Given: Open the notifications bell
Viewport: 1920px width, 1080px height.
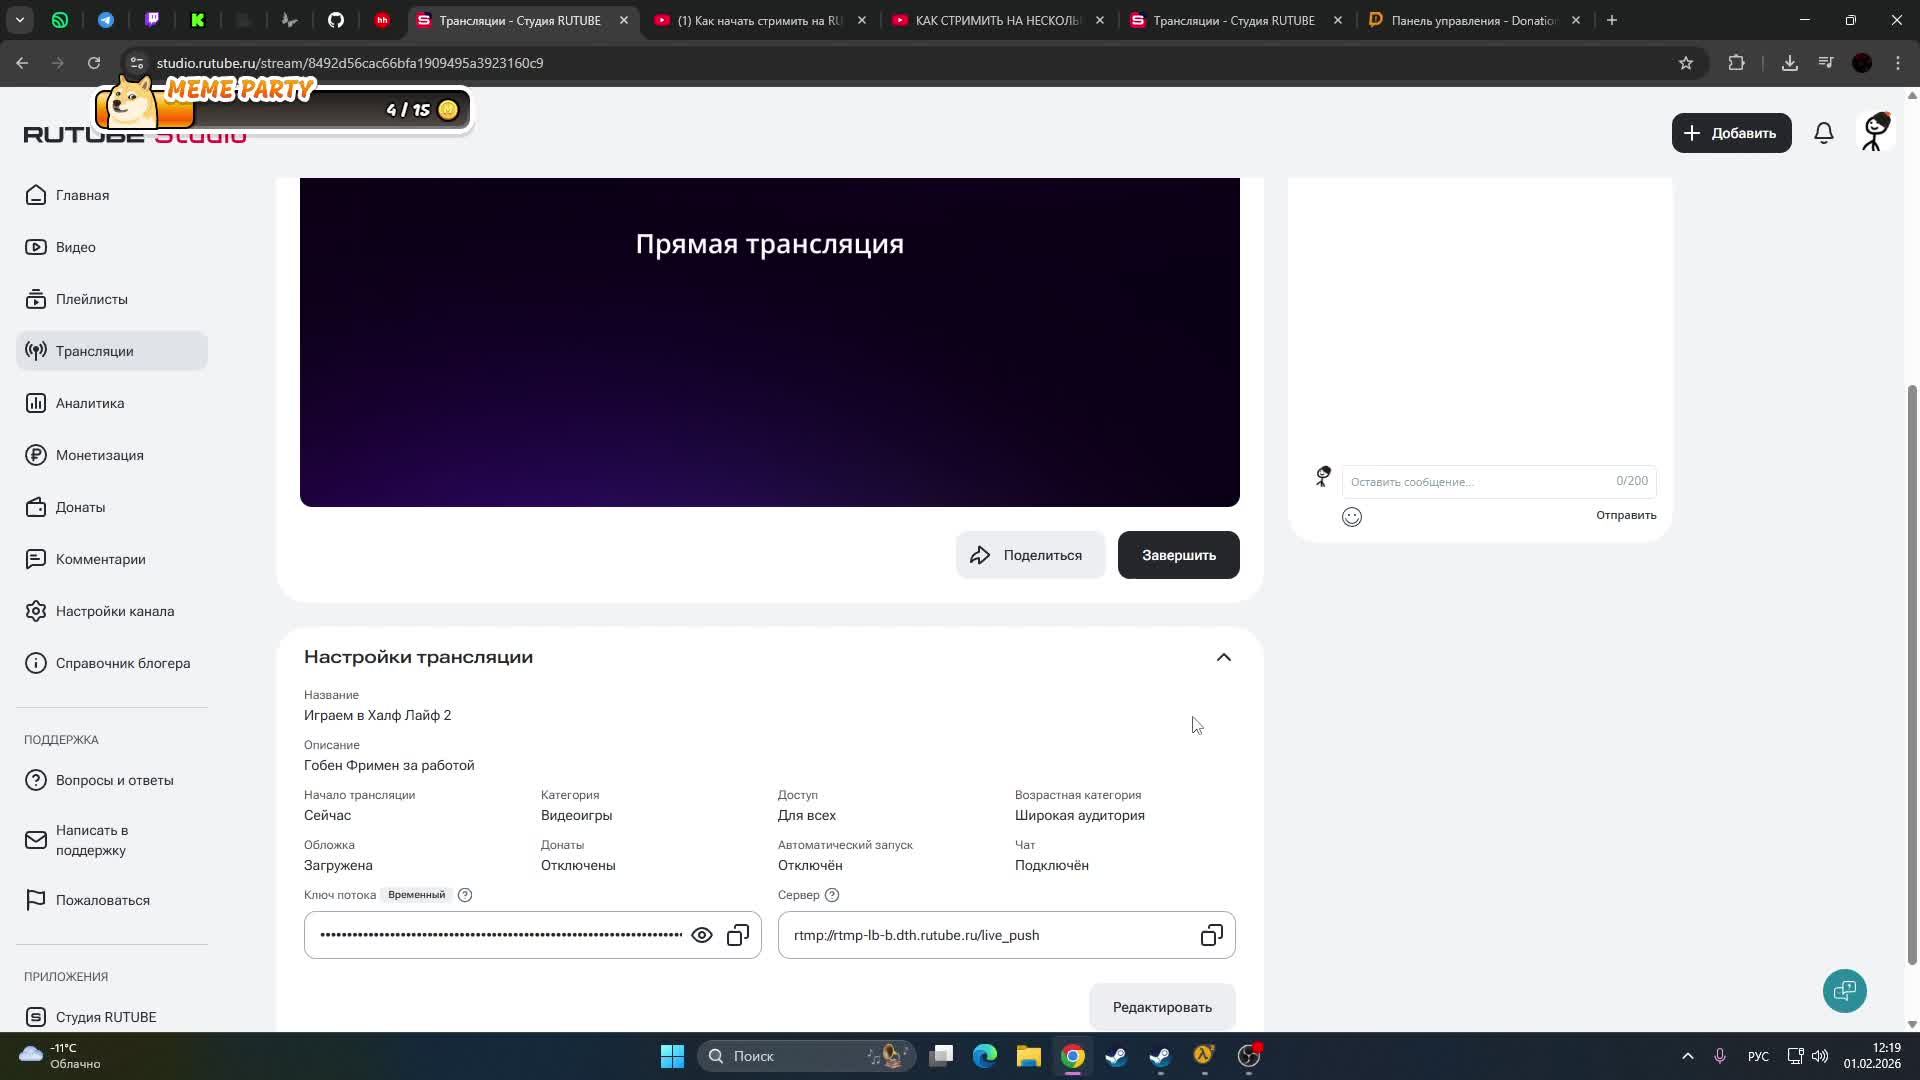Looking at the screenshot, I should tap(1823, 132).
